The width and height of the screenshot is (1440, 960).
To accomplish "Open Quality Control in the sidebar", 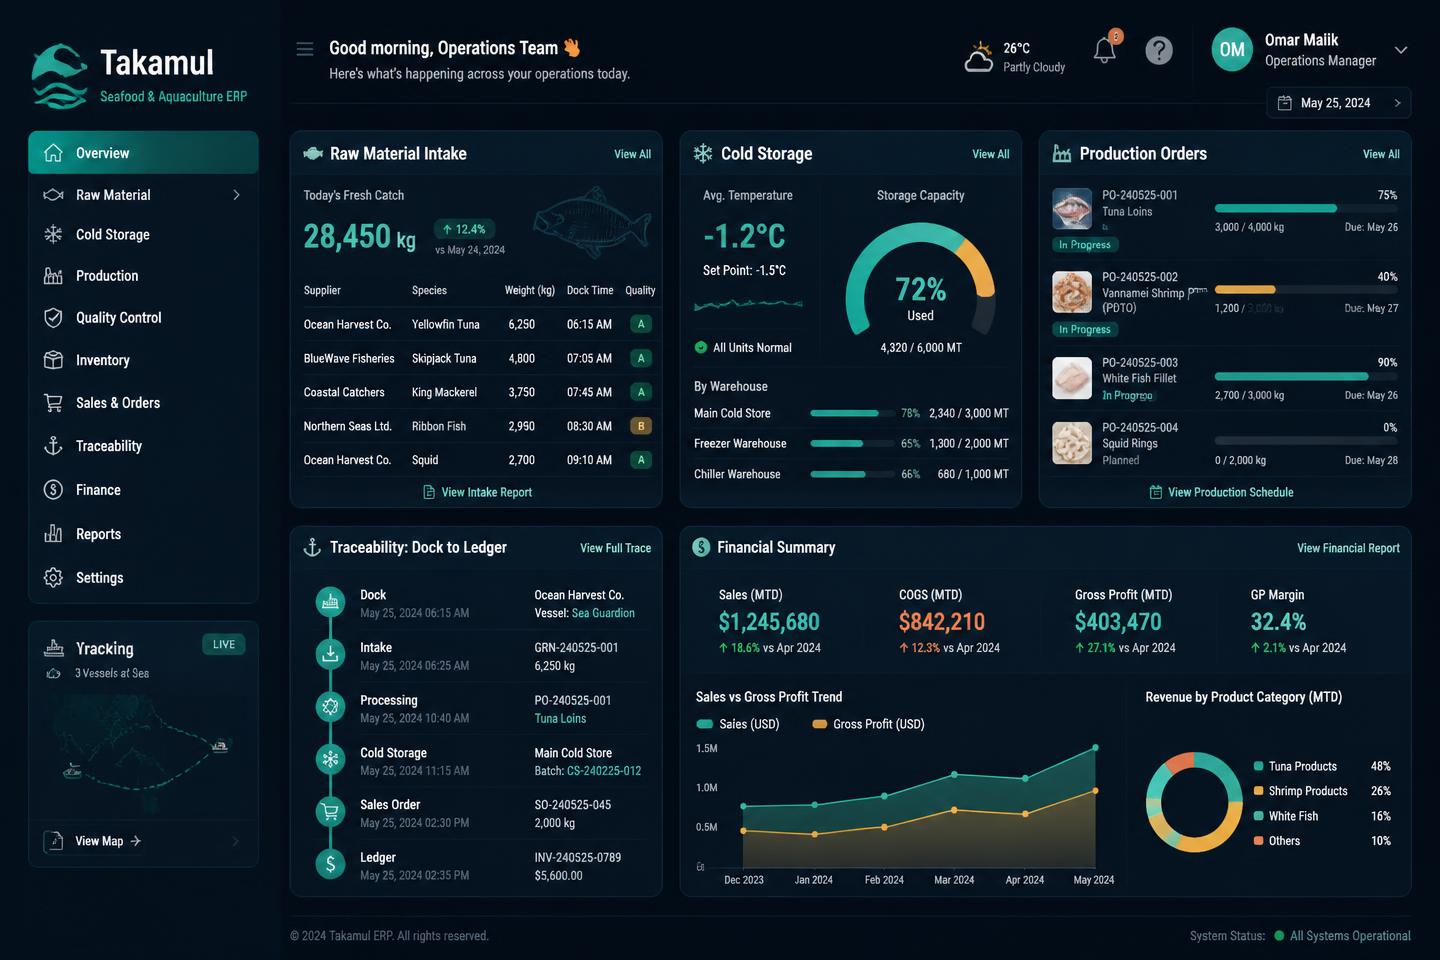I will coord(143,318).
